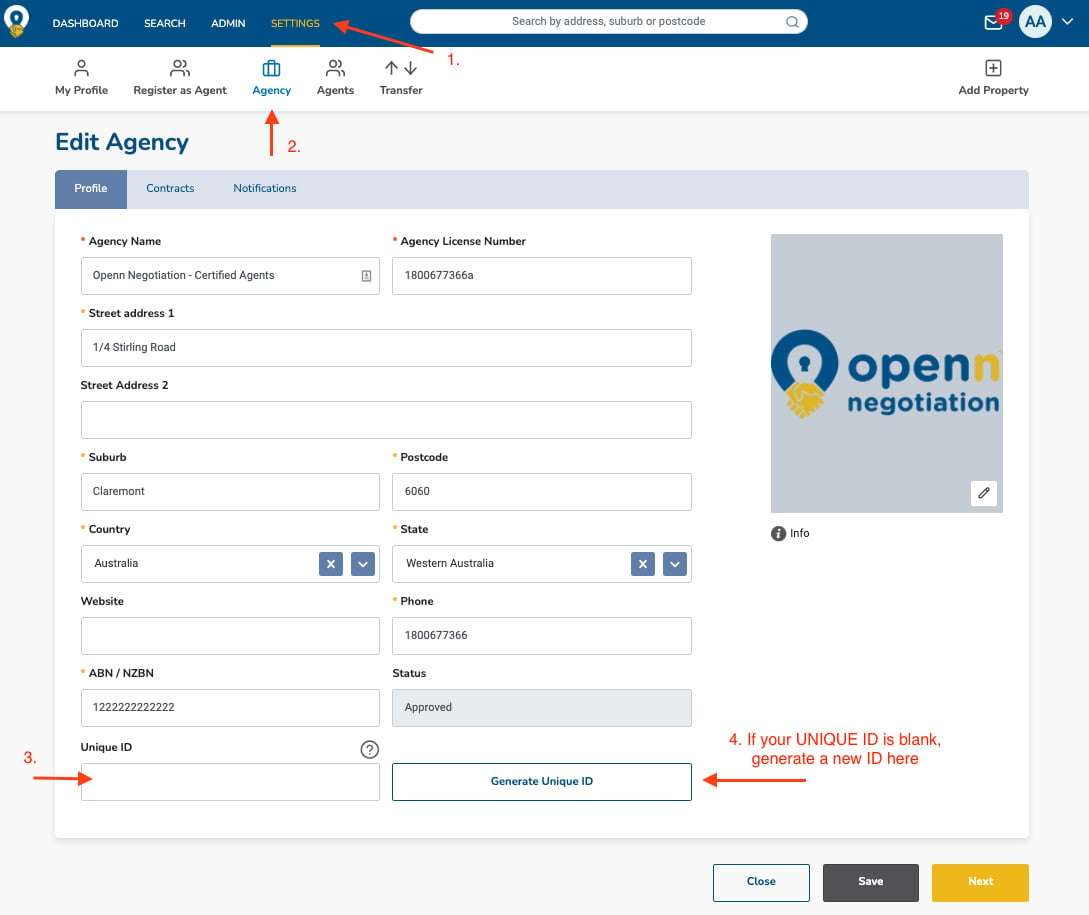
Task: Switch to the Contracts tab
Action: tap(170, 188)
